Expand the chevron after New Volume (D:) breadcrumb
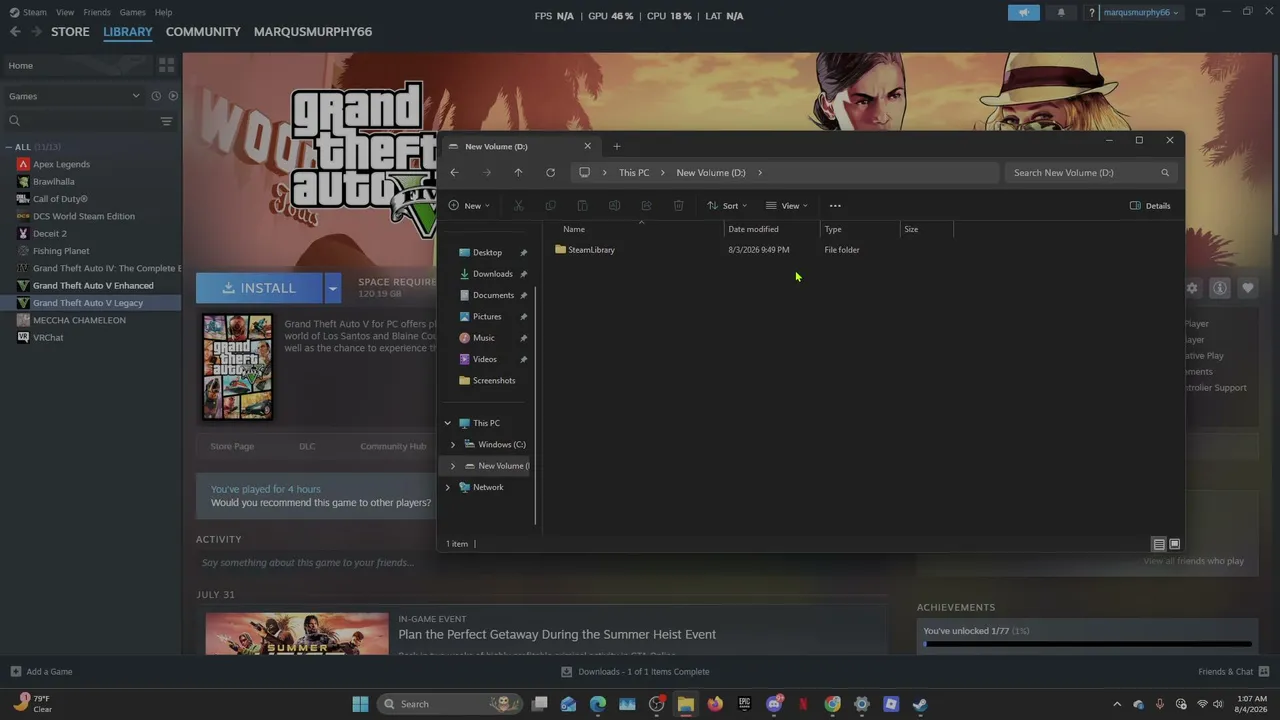Image resolution: width=1280 pixels, height=720 pixels. coord(760,173)
